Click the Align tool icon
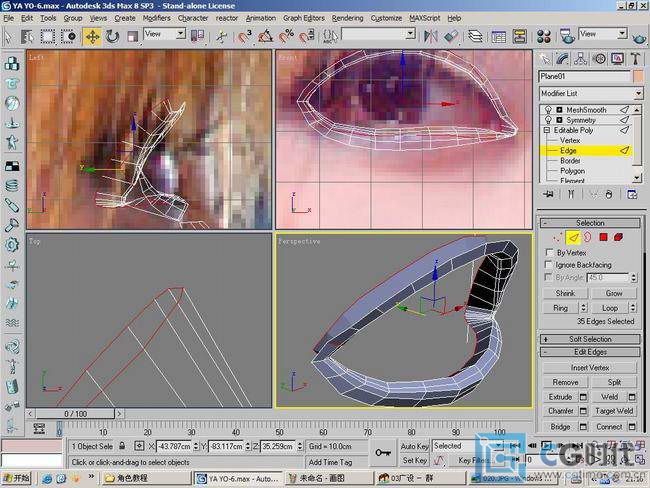The width and height of the screenshot is (650, 488). pyautogui.click(x=451, y=36)
